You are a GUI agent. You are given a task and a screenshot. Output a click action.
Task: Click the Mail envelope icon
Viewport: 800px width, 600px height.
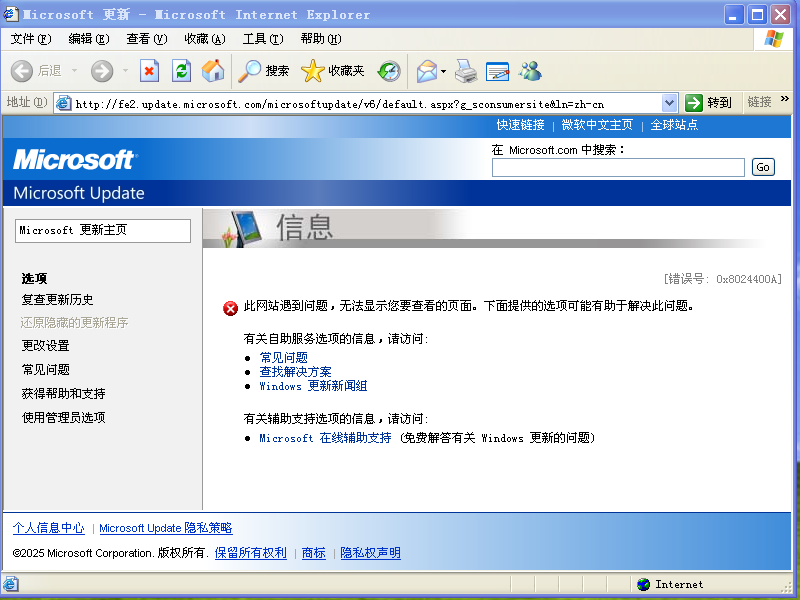click(x=427, y=71)
